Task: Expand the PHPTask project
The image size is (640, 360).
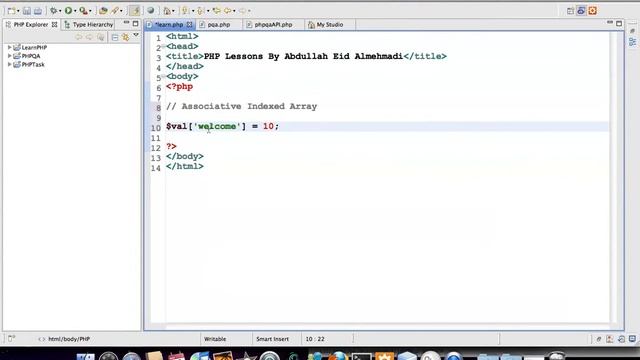Action: tap(9, 64)
